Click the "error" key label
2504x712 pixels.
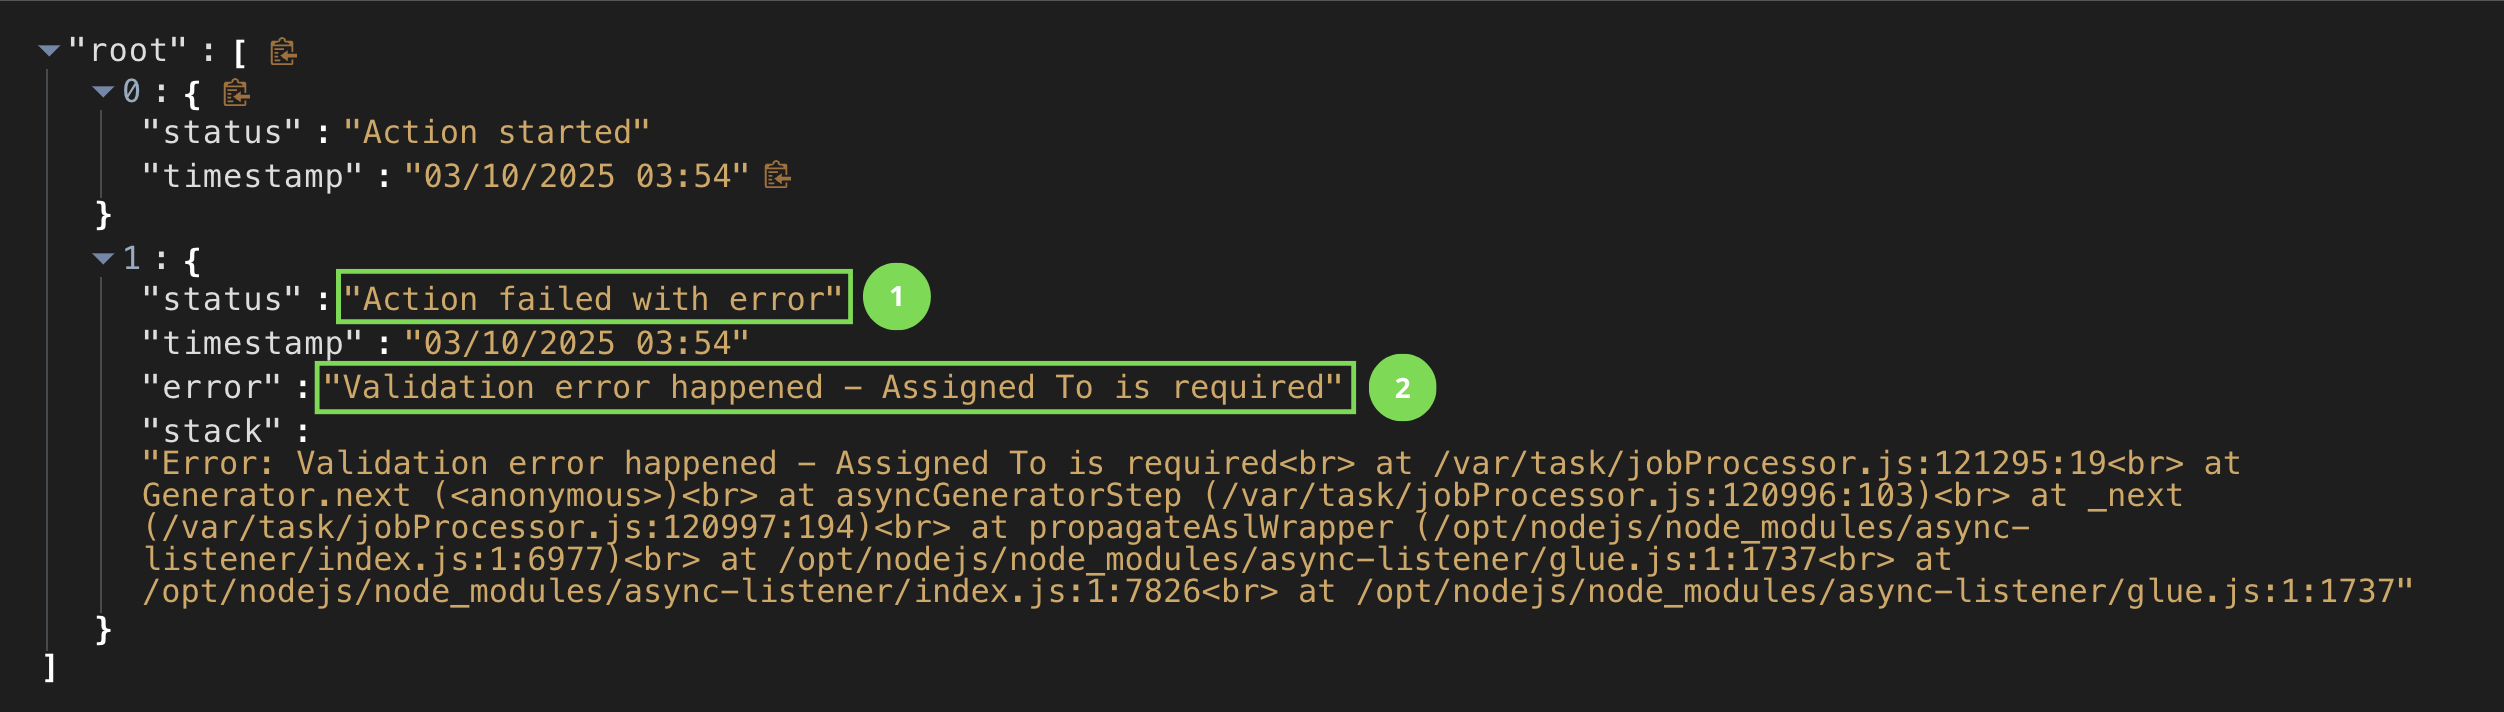tap(212, 388)
